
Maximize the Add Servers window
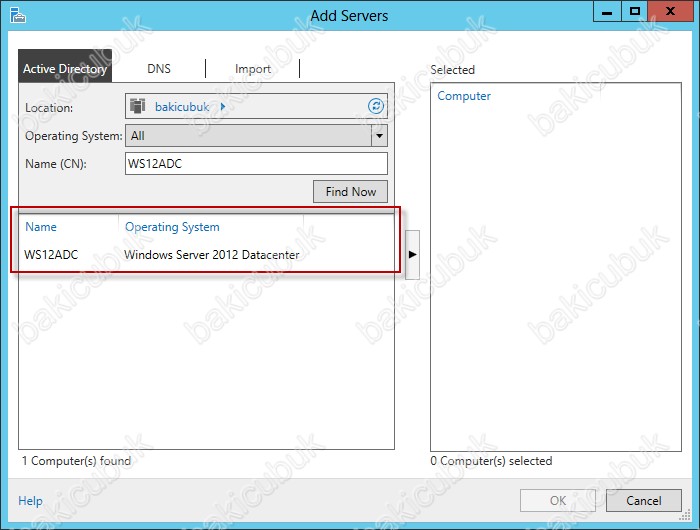coord(634,12)
